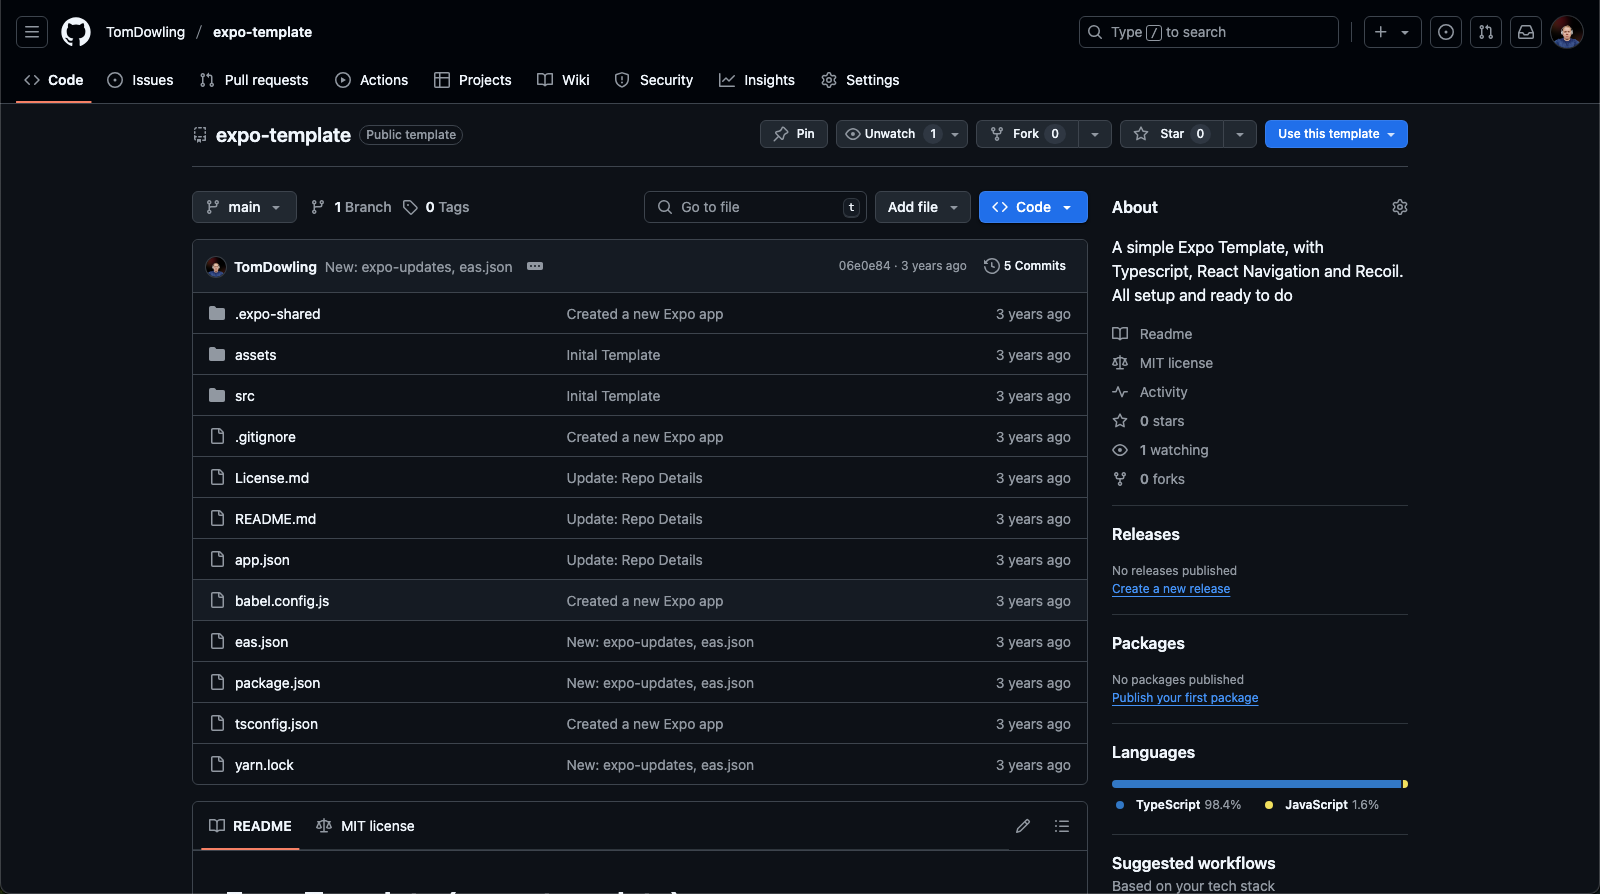Open create-new dropdown caret in header
Image resolution: width=1600 pixels, height=894 pixels.
[1405, 32]
